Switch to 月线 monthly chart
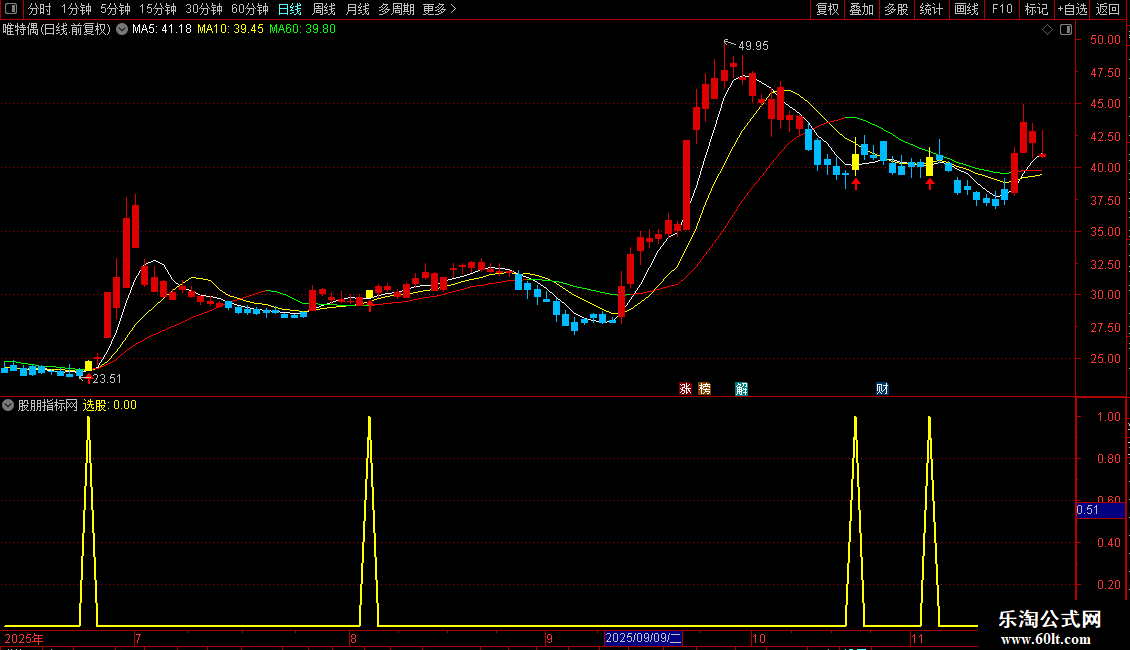Viewport: 1130px width, 650px height. tap(357, 9)
